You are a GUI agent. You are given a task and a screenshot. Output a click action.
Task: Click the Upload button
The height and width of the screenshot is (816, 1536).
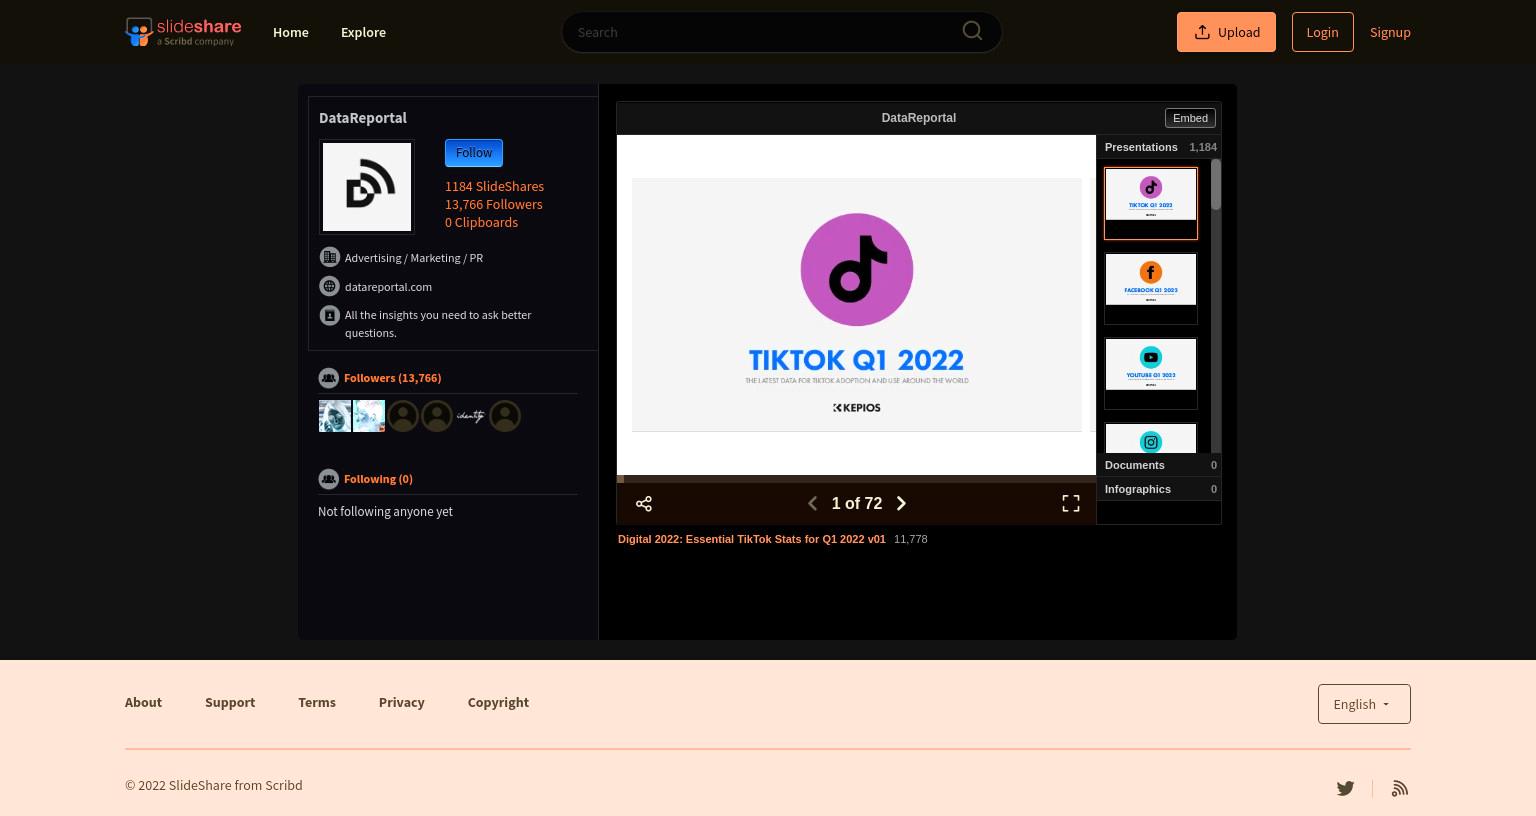pos(1226,32)
